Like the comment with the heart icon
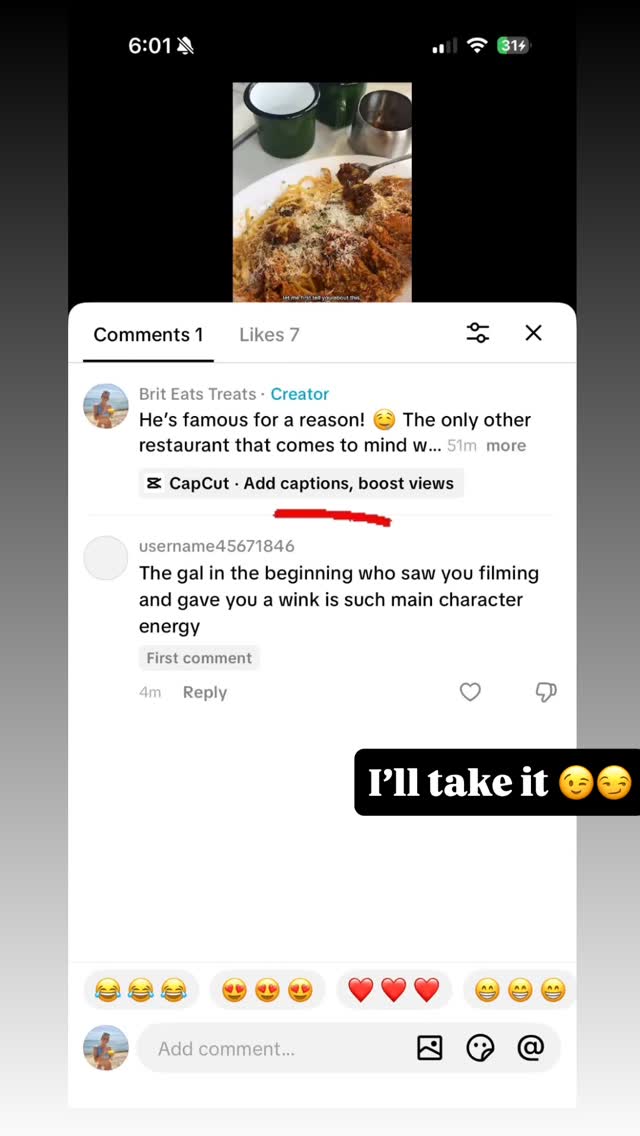640x1136 pixels. (x=470, y=692)
